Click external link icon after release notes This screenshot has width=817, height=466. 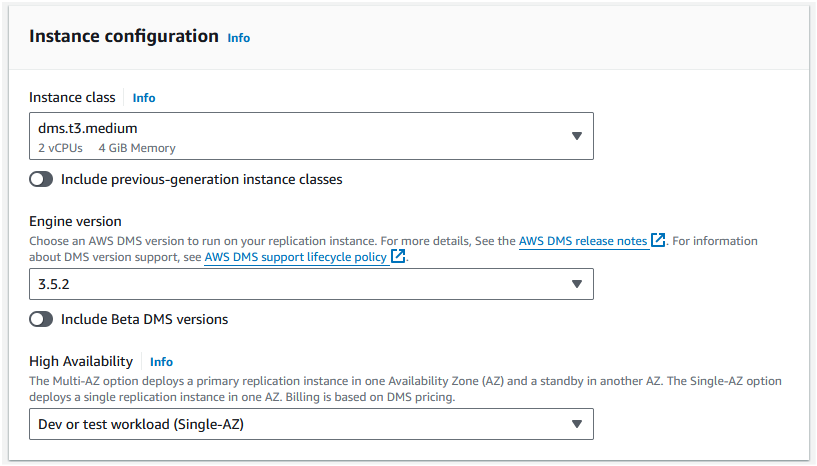(x=658, y=240)
